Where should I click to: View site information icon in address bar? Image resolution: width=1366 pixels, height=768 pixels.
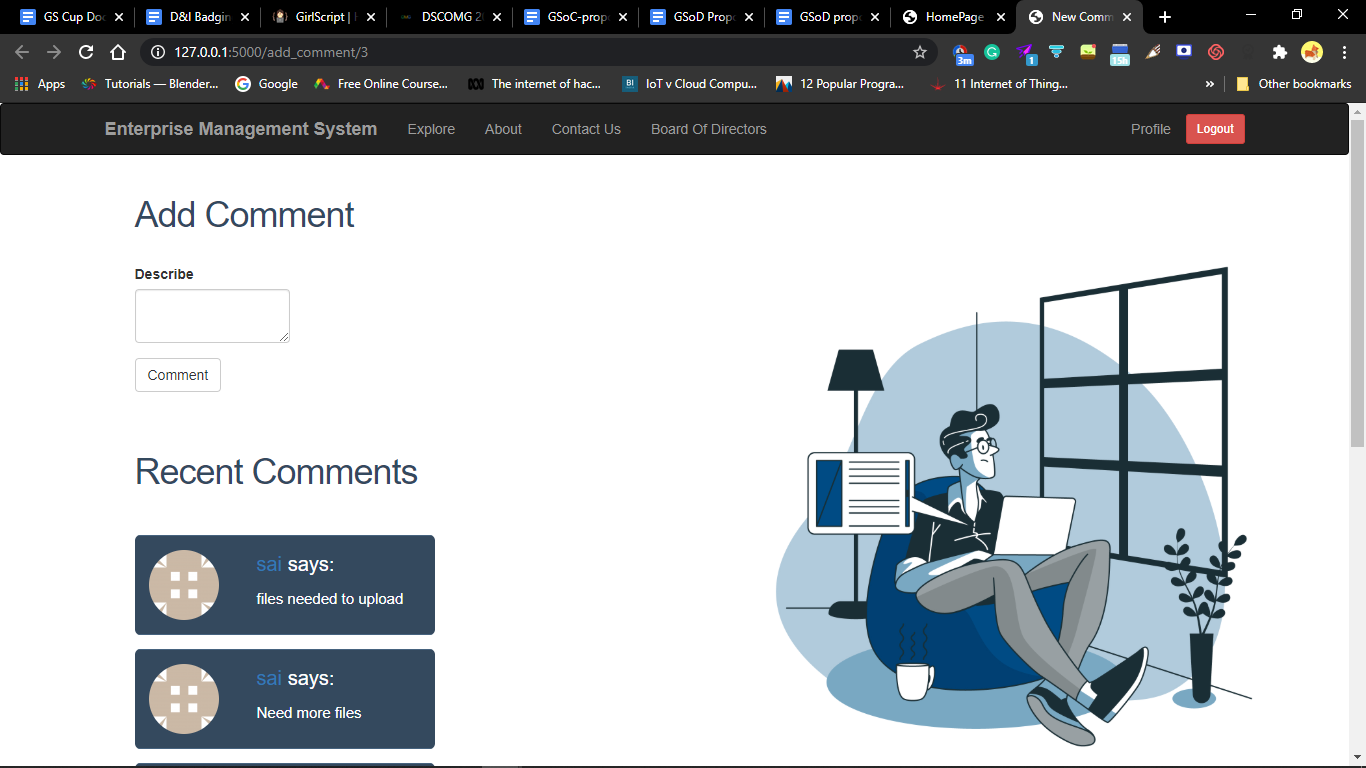pyautogui.click(x=157, y=52)
